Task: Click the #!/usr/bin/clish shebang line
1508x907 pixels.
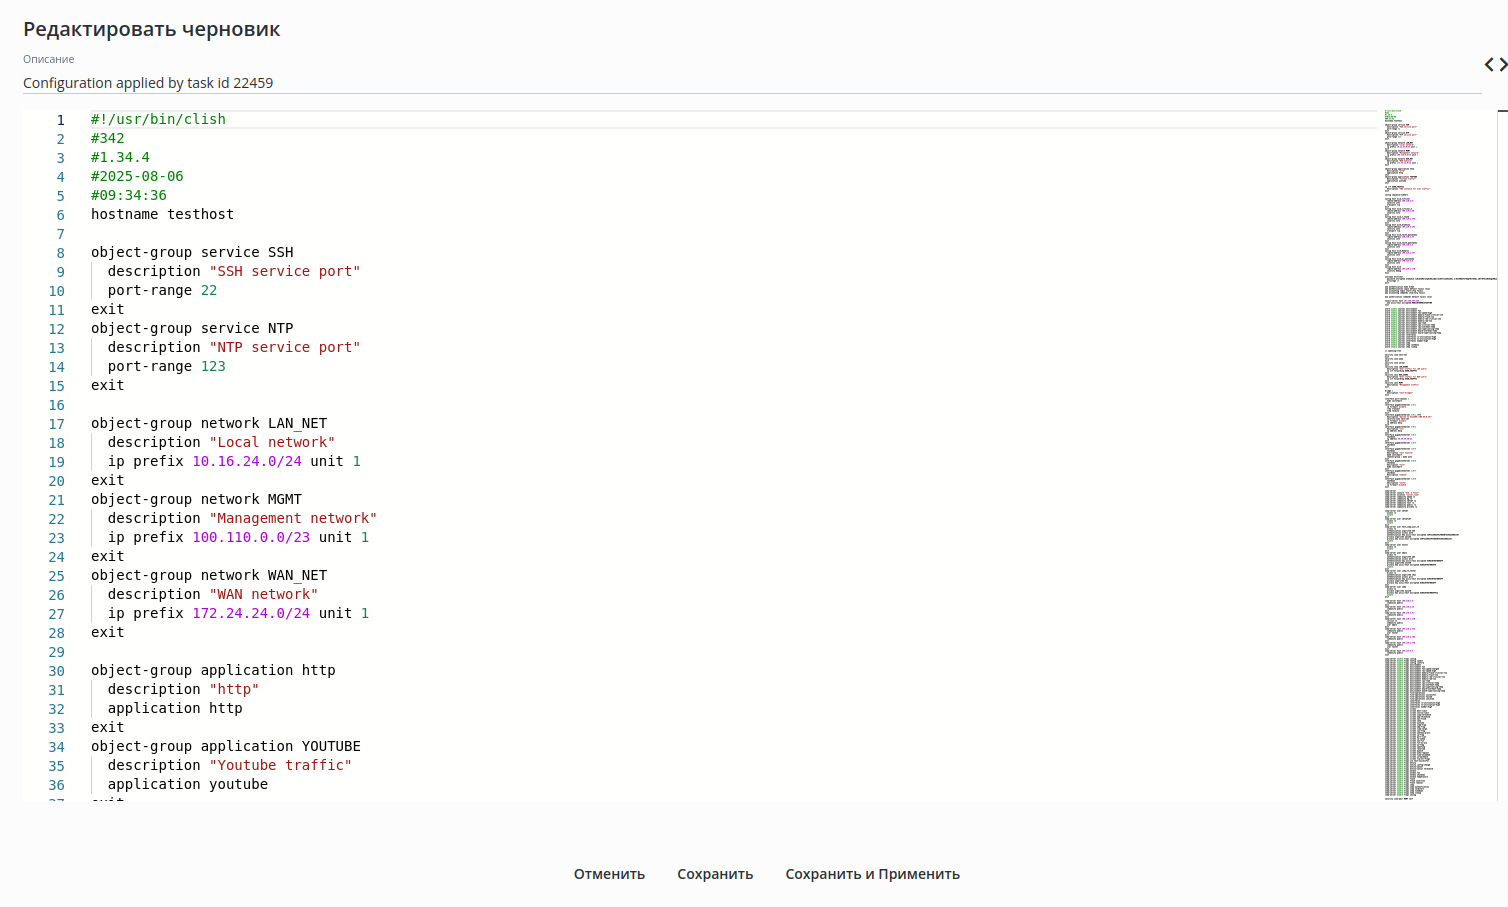Action: [x=158, y=119]
